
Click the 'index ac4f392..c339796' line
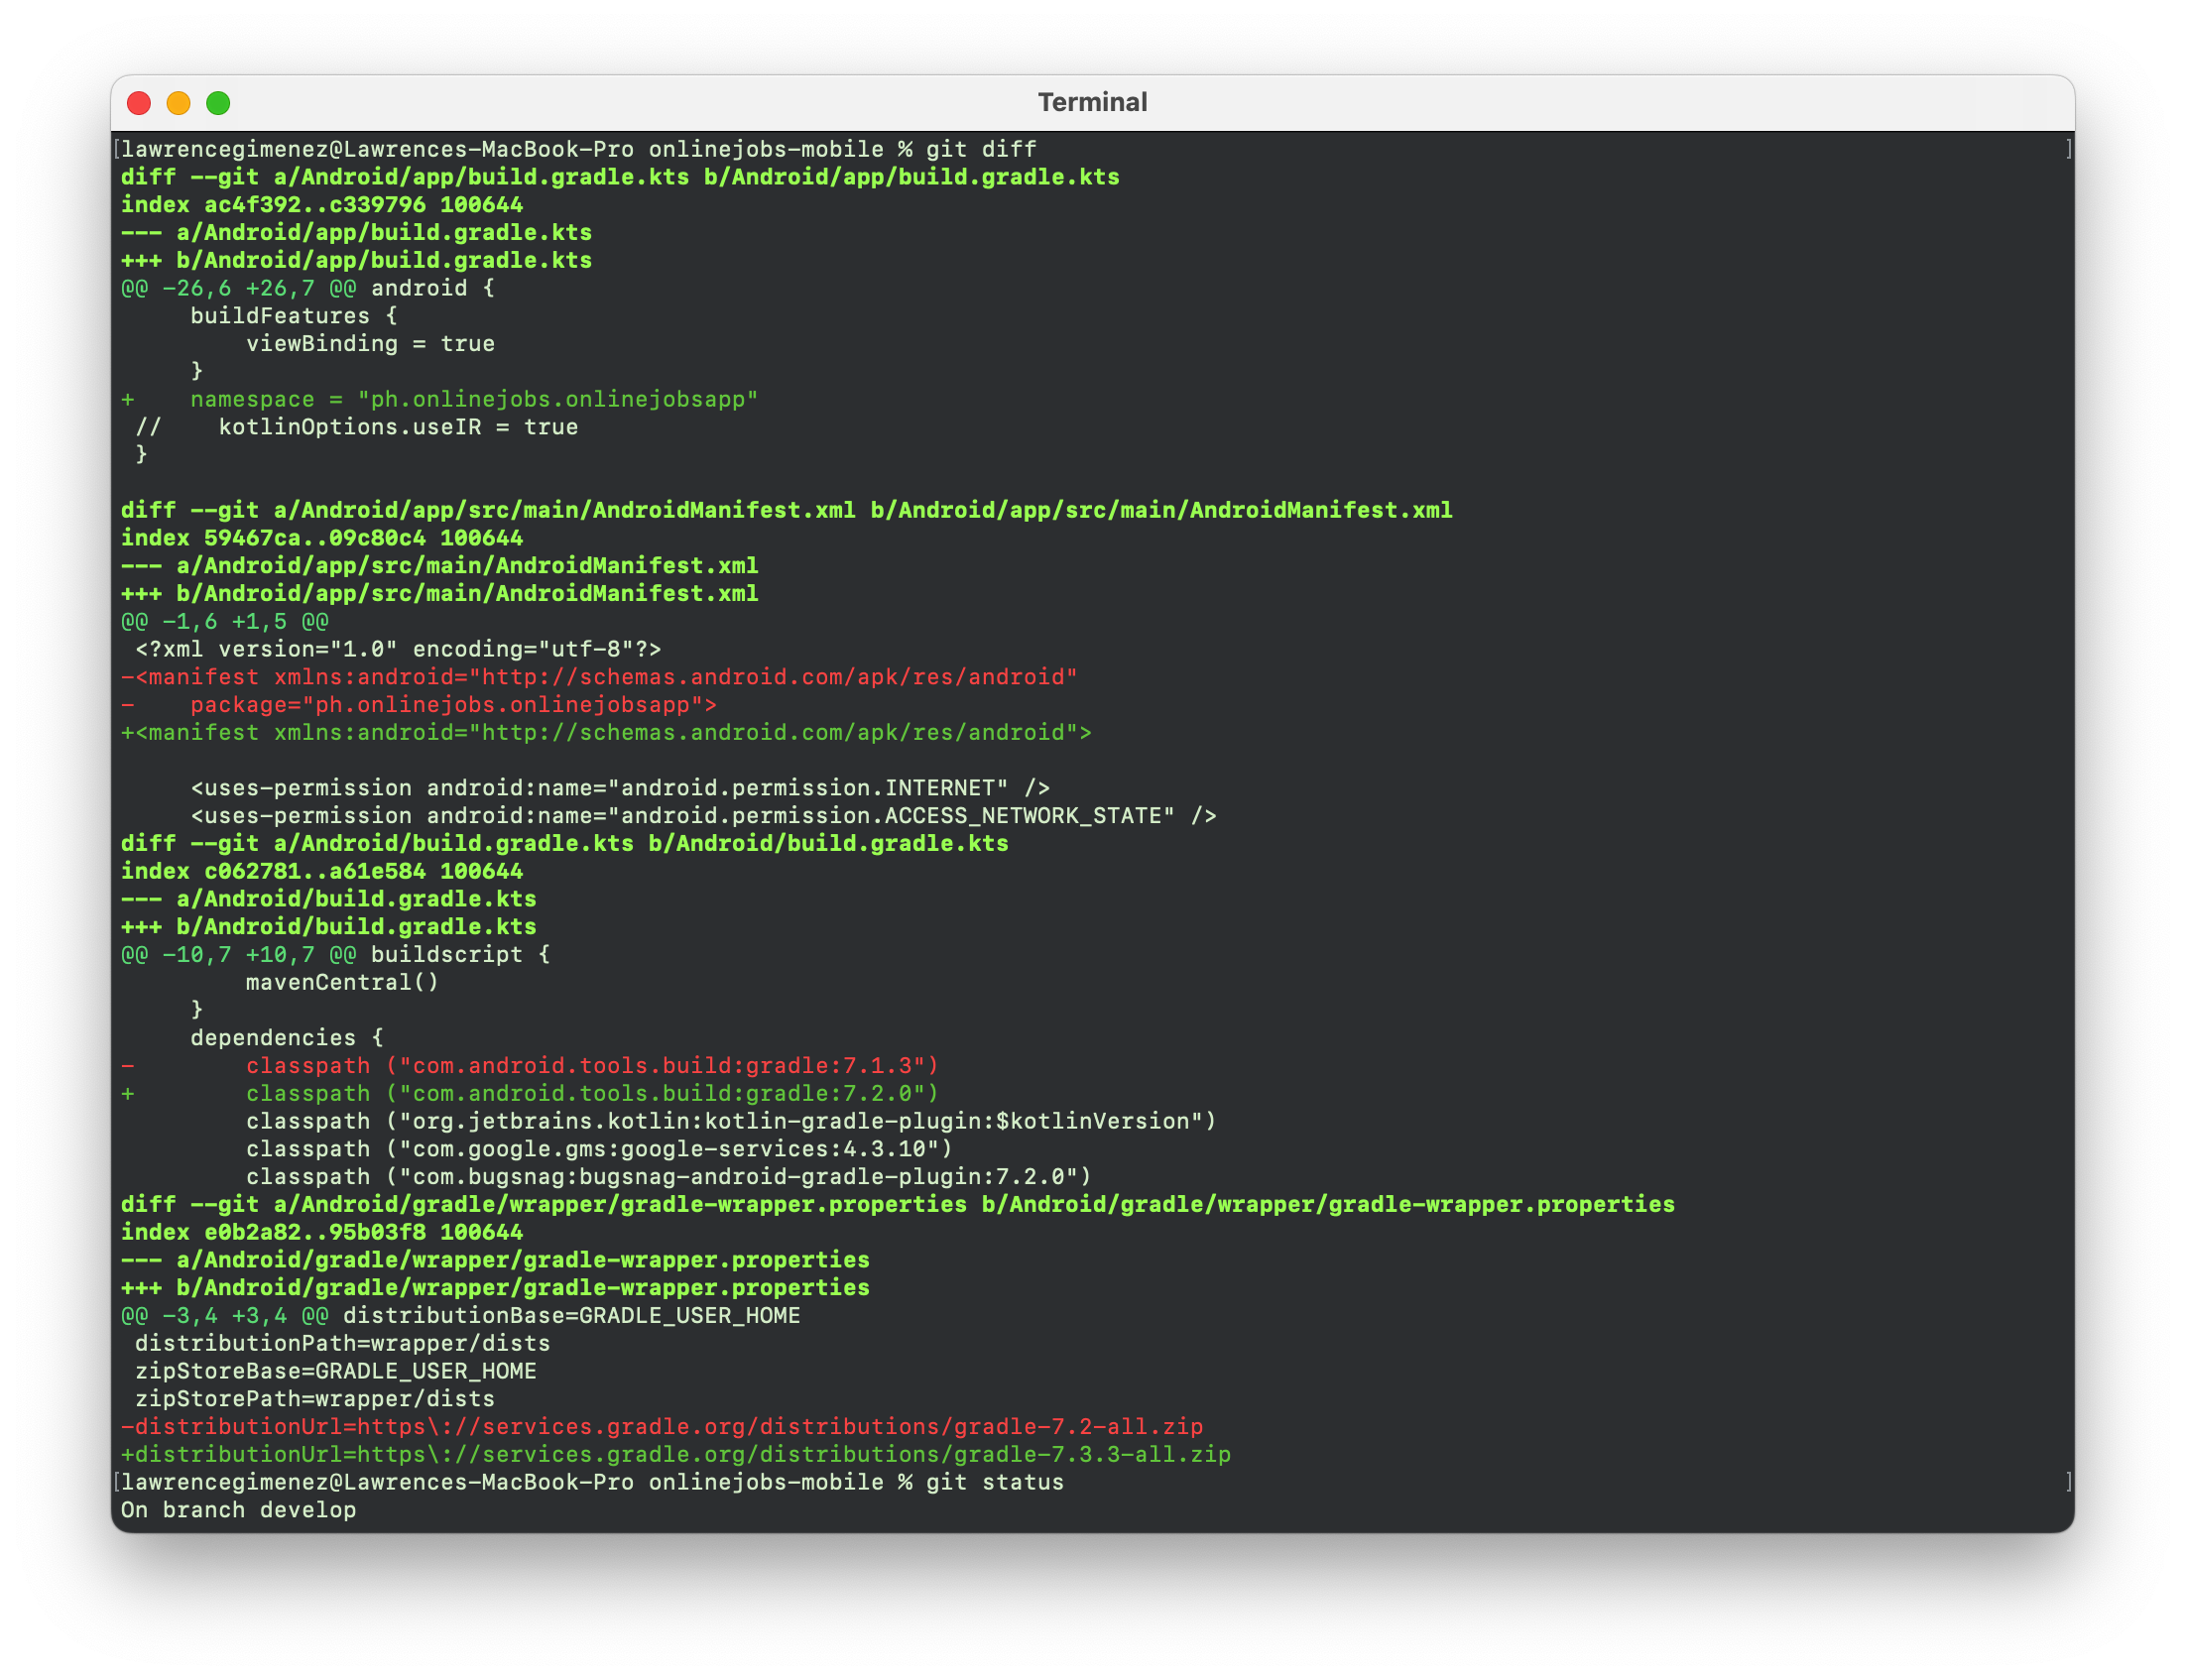click(321, 205)
